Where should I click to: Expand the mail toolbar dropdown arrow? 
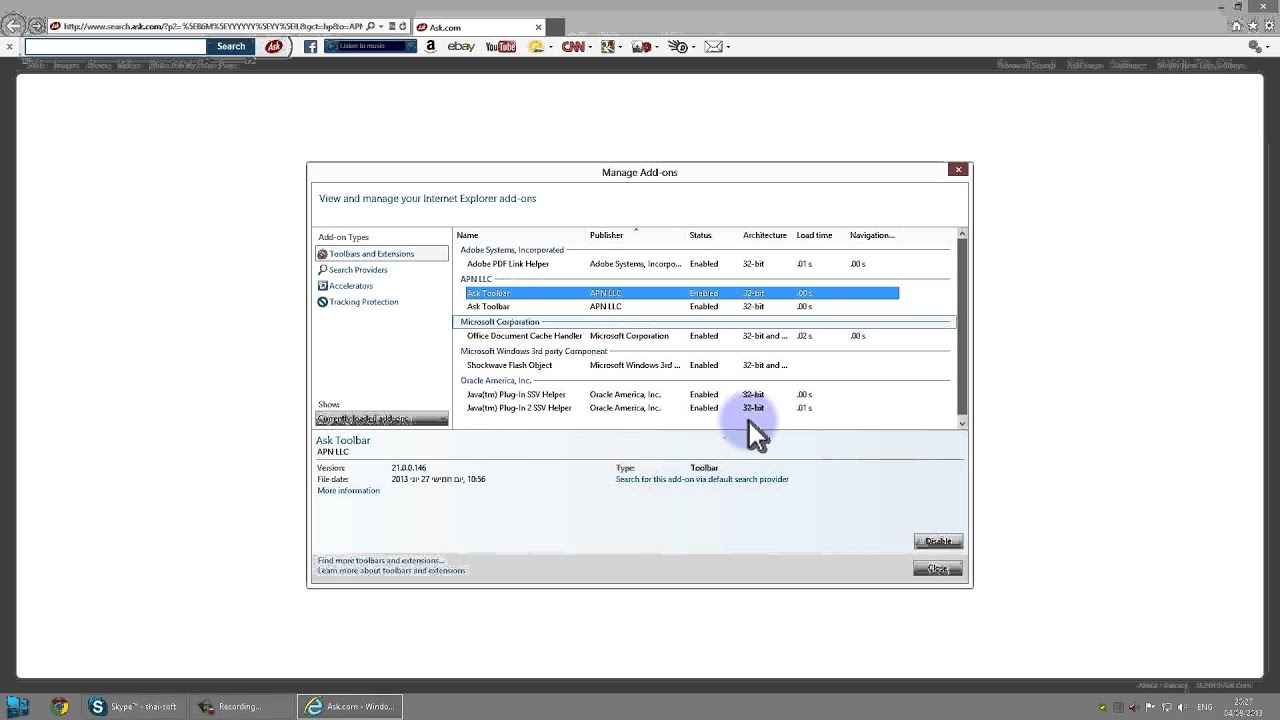(x=728, y=47)
